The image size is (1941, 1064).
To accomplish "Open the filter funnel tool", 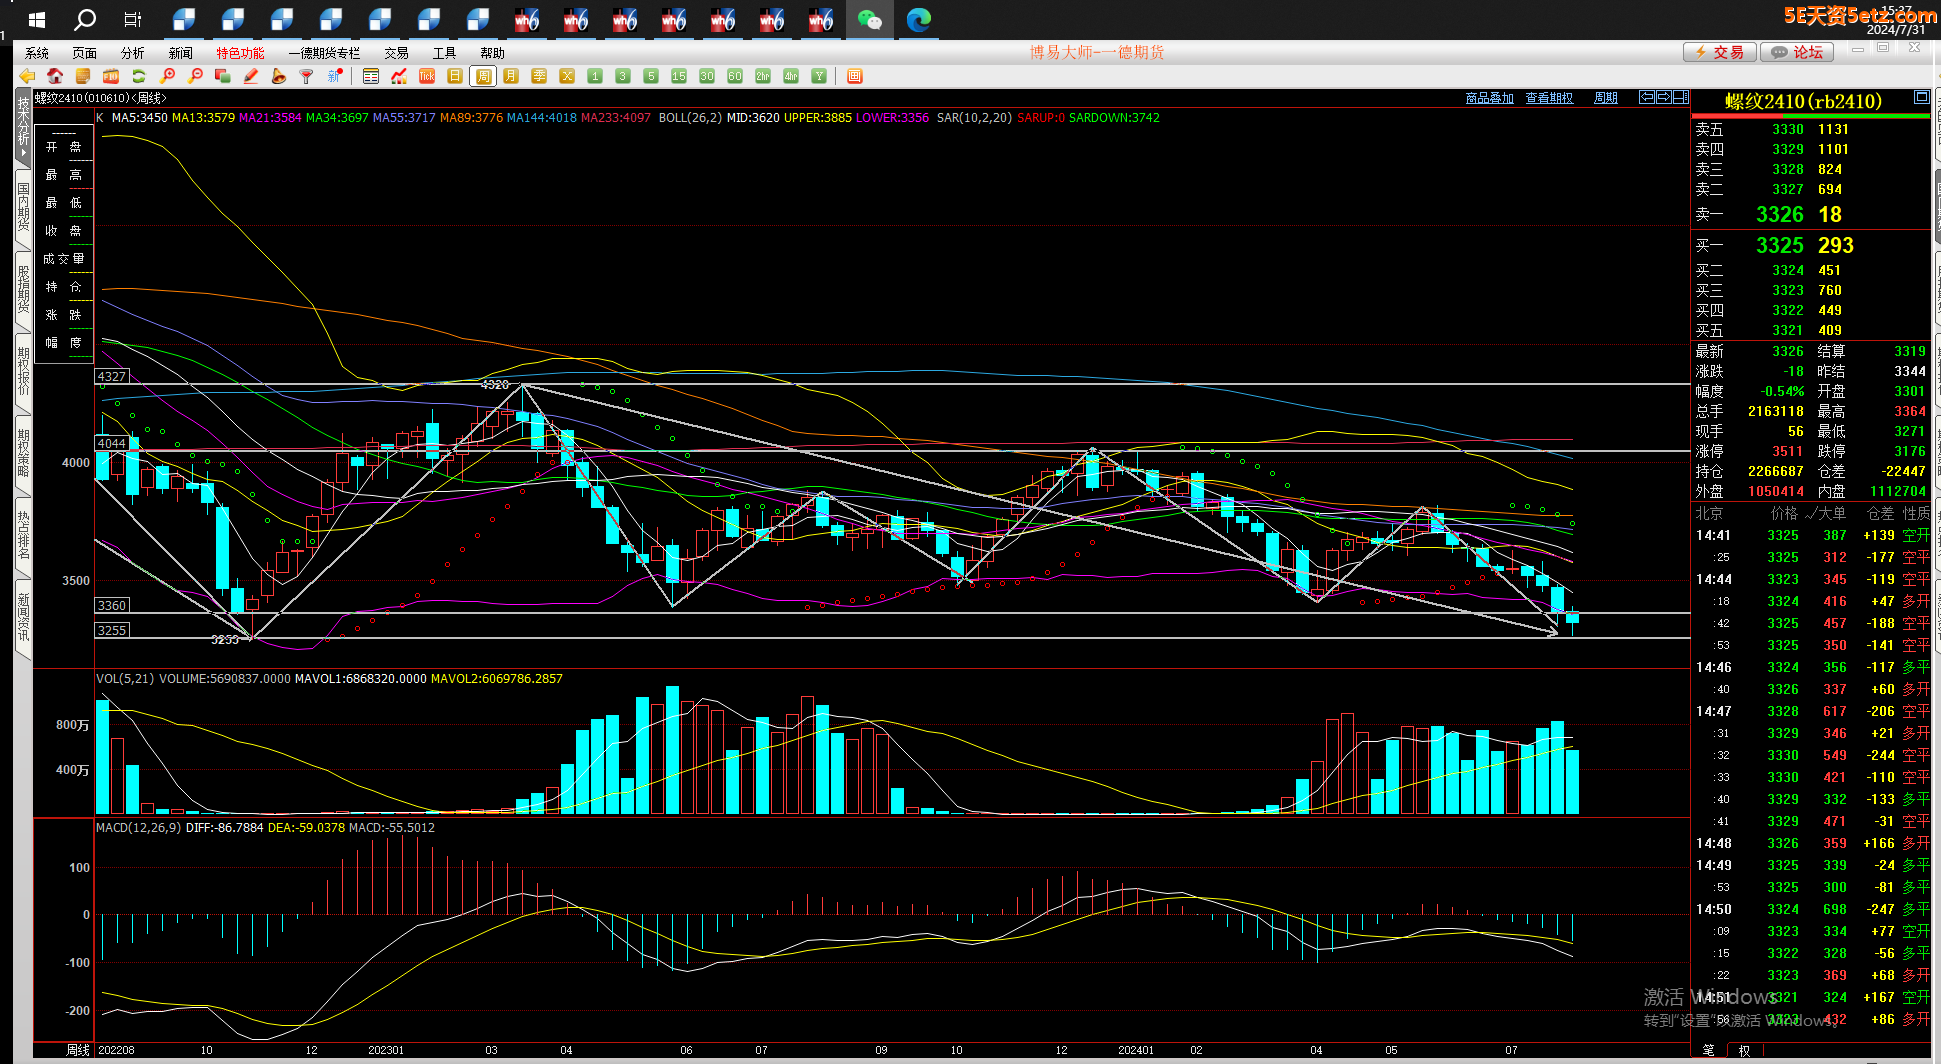I will coord(307,77).
